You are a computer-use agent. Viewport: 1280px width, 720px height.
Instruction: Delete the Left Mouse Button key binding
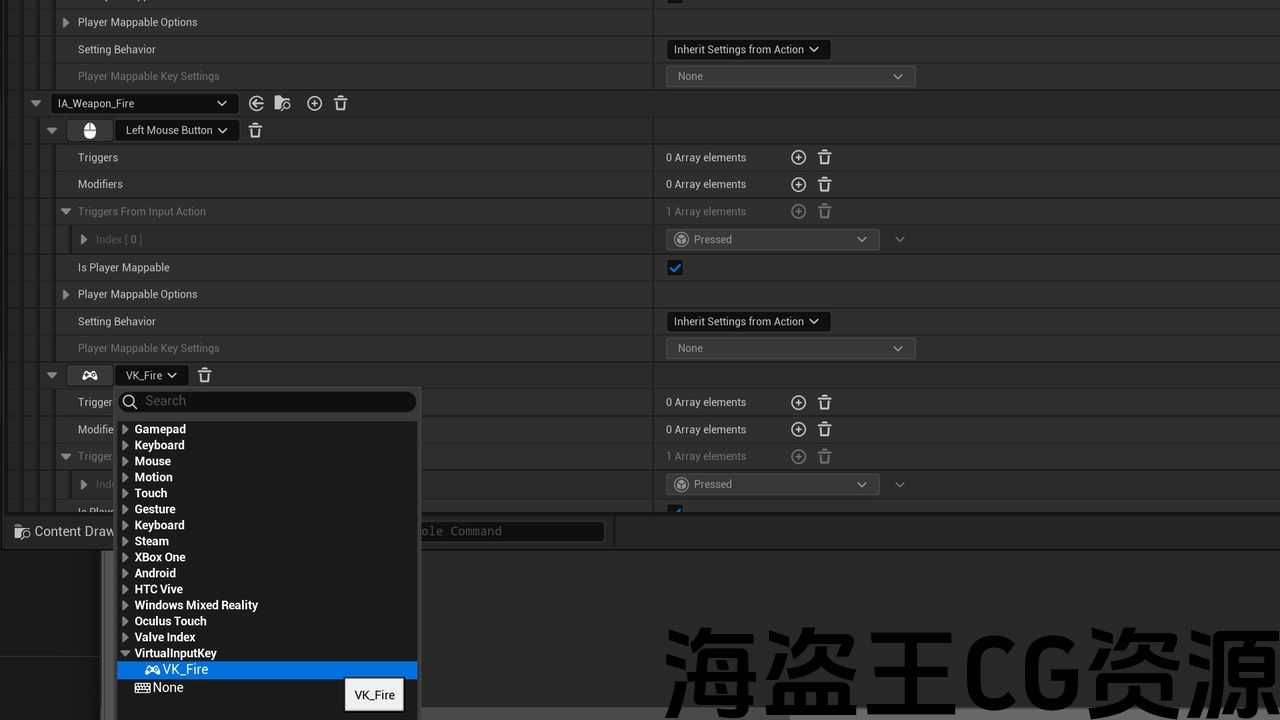click(x=255, y=130)
